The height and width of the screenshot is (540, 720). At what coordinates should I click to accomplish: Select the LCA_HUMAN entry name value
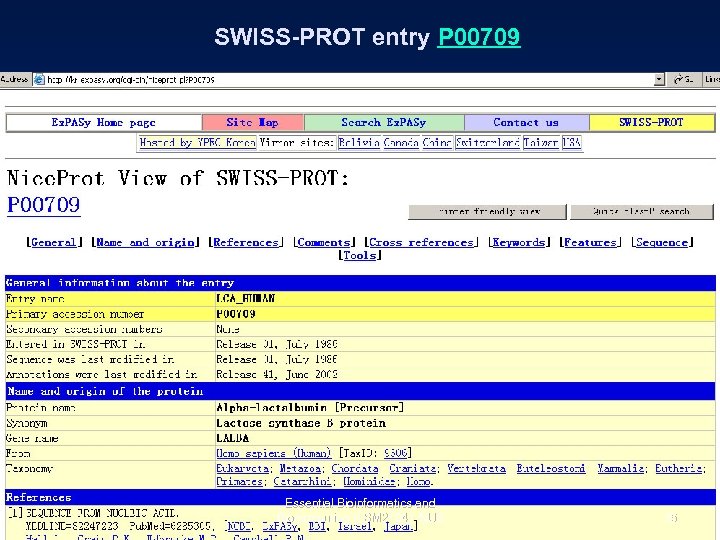pos(246,298)
